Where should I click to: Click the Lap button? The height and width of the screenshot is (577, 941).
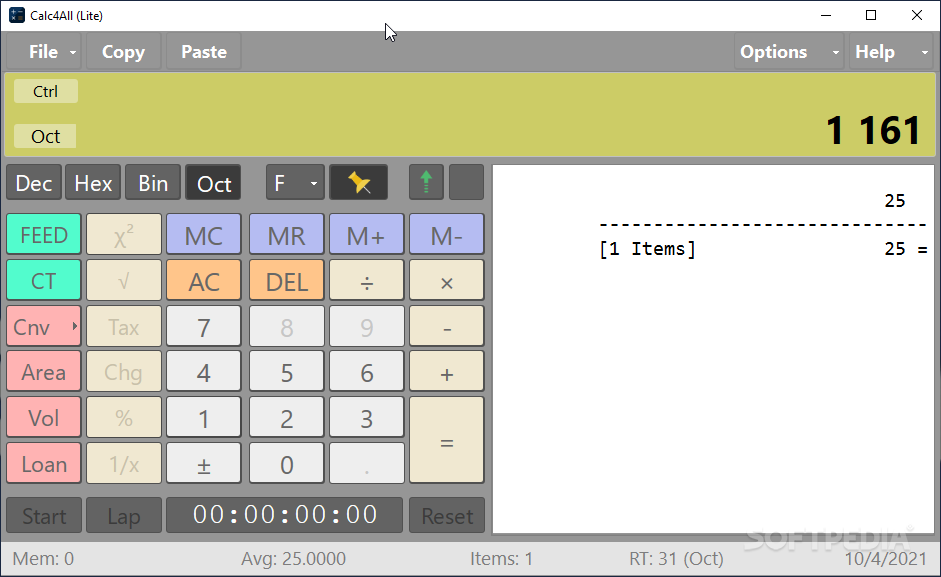pyautogui.click(x=124, y=515)
